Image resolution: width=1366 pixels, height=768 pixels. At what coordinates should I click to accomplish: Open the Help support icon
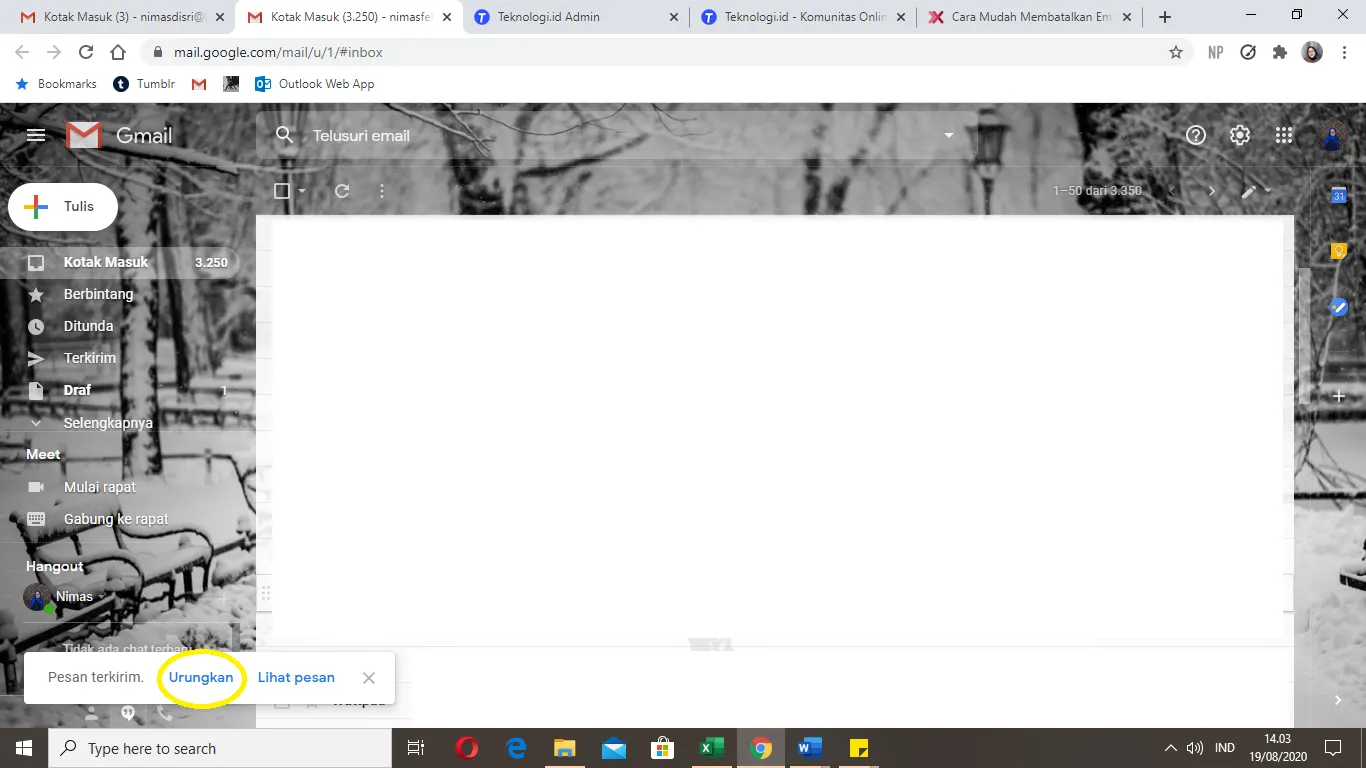(x=1196, y=136)
